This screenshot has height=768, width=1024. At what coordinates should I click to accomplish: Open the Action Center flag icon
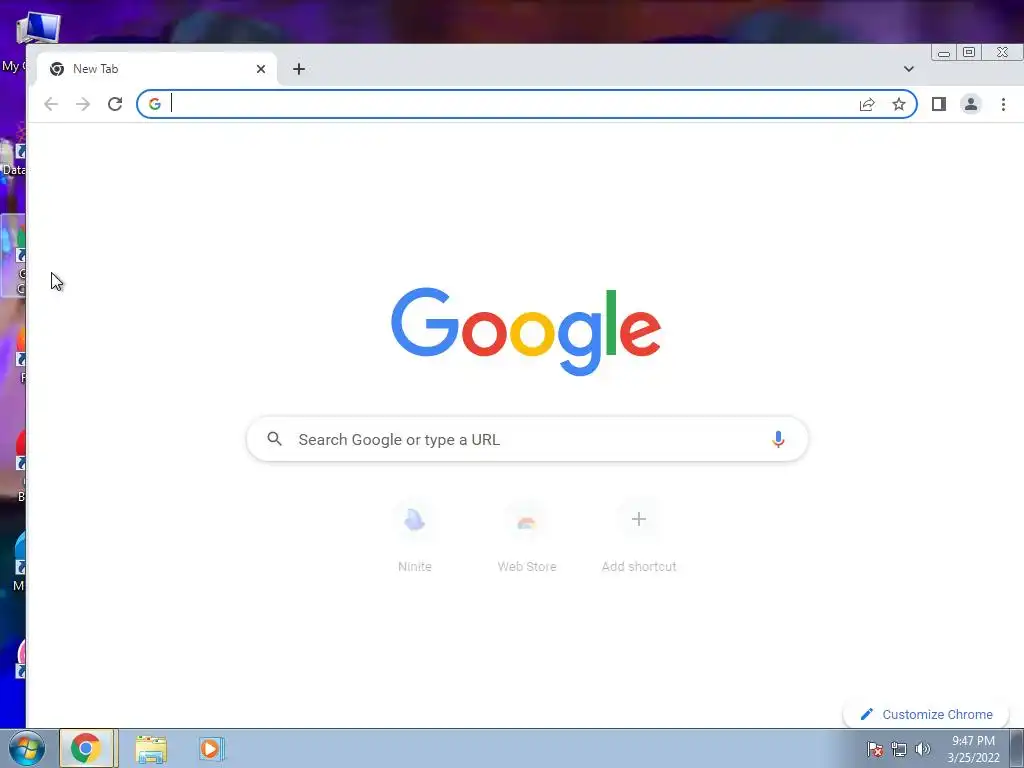coord(874,749)
